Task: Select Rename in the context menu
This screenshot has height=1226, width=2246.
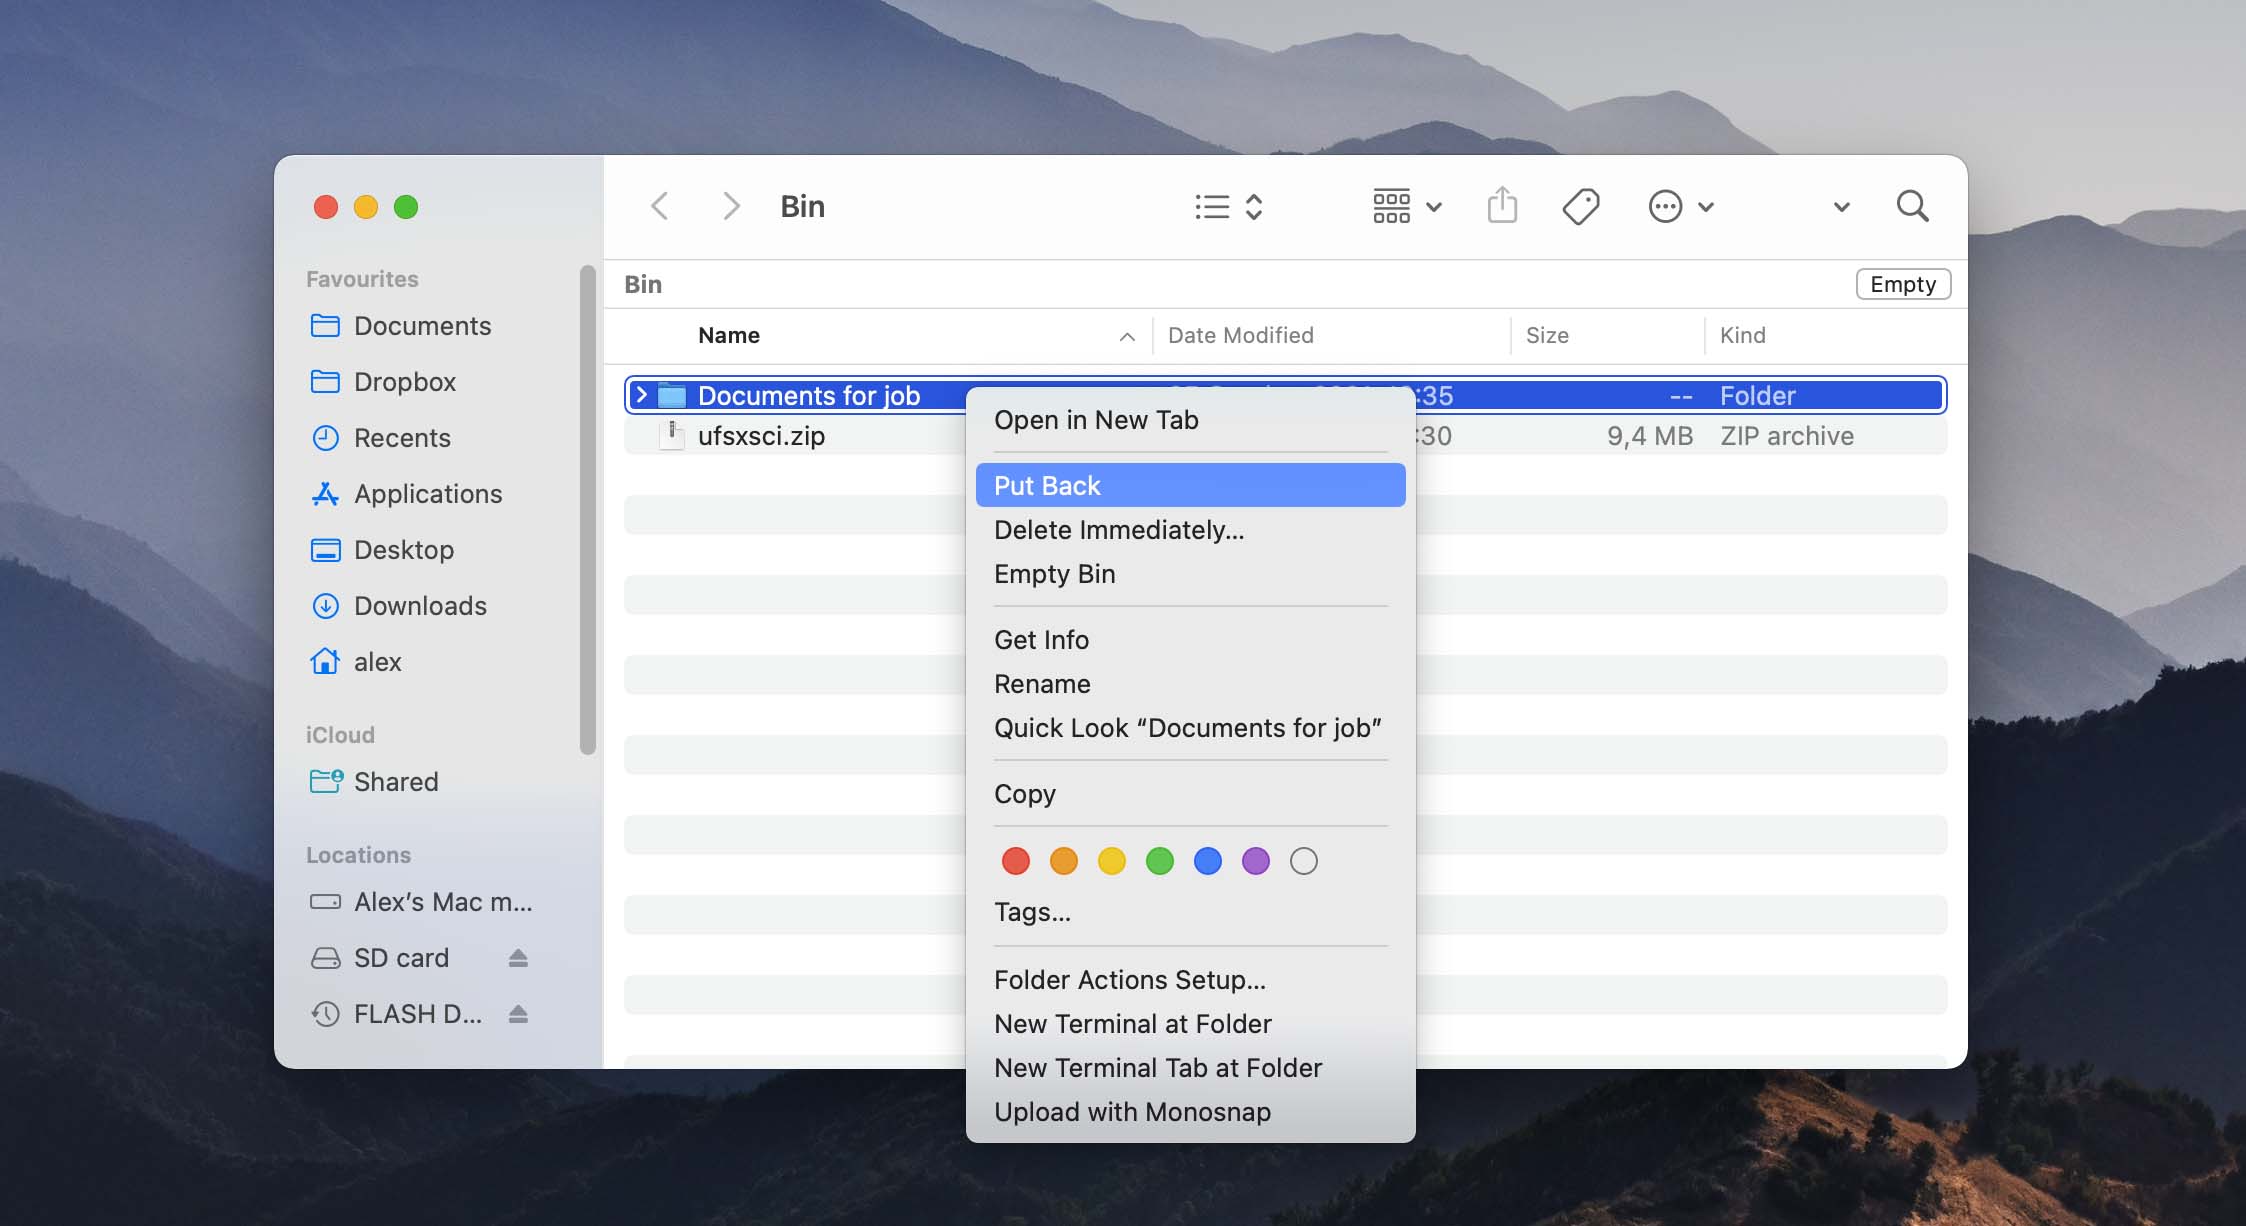Action: pyautogui.click(x=1190, y=684)
